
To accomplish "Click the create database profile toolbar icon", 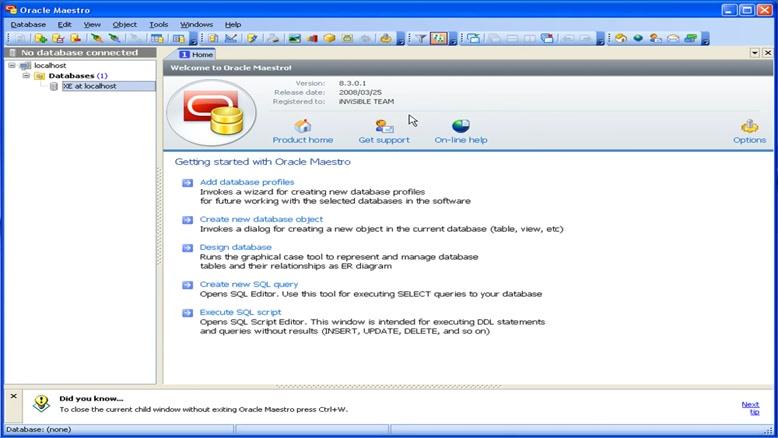I will 41,39.
